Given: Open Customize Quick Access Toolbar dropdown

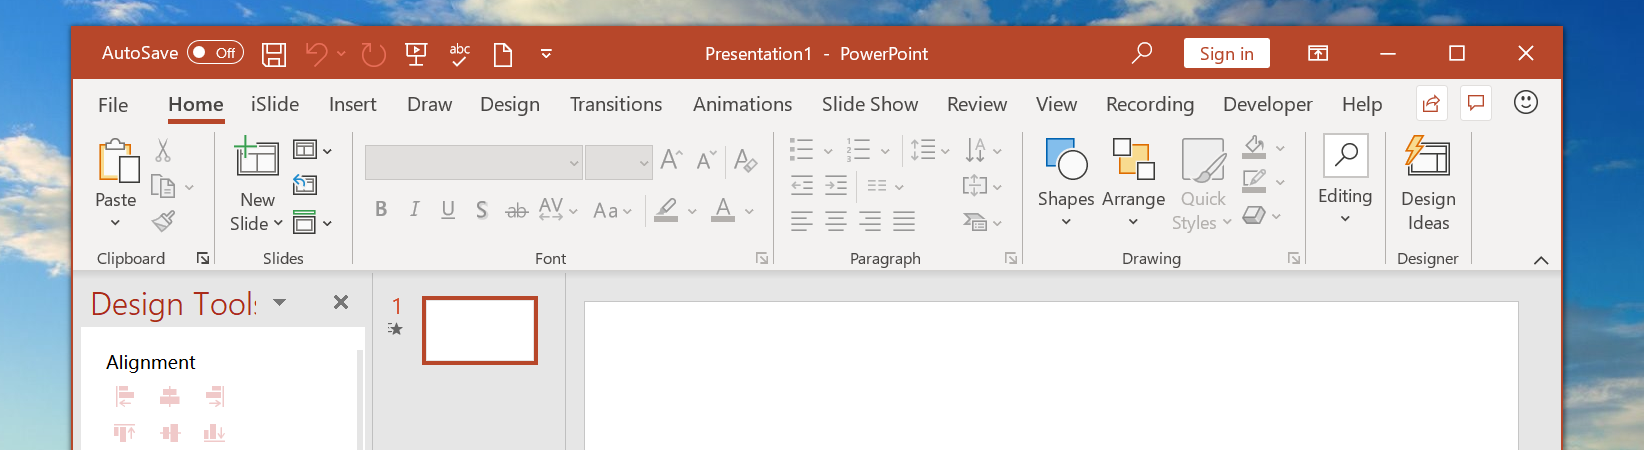Looking at the screenshot, I should pyautogui.click(x=546, y=54).
